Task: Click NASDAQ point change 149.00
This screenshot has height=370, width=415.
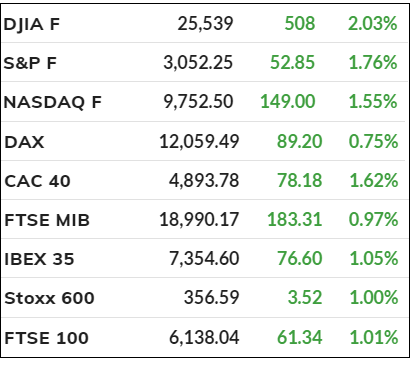Action: point(288,102)
